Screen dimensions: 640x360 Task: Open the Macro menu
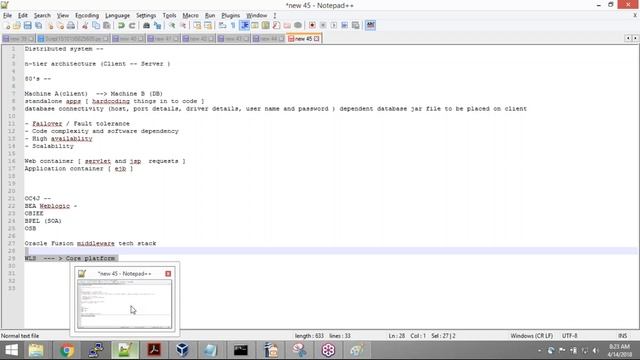click(190, 15)
